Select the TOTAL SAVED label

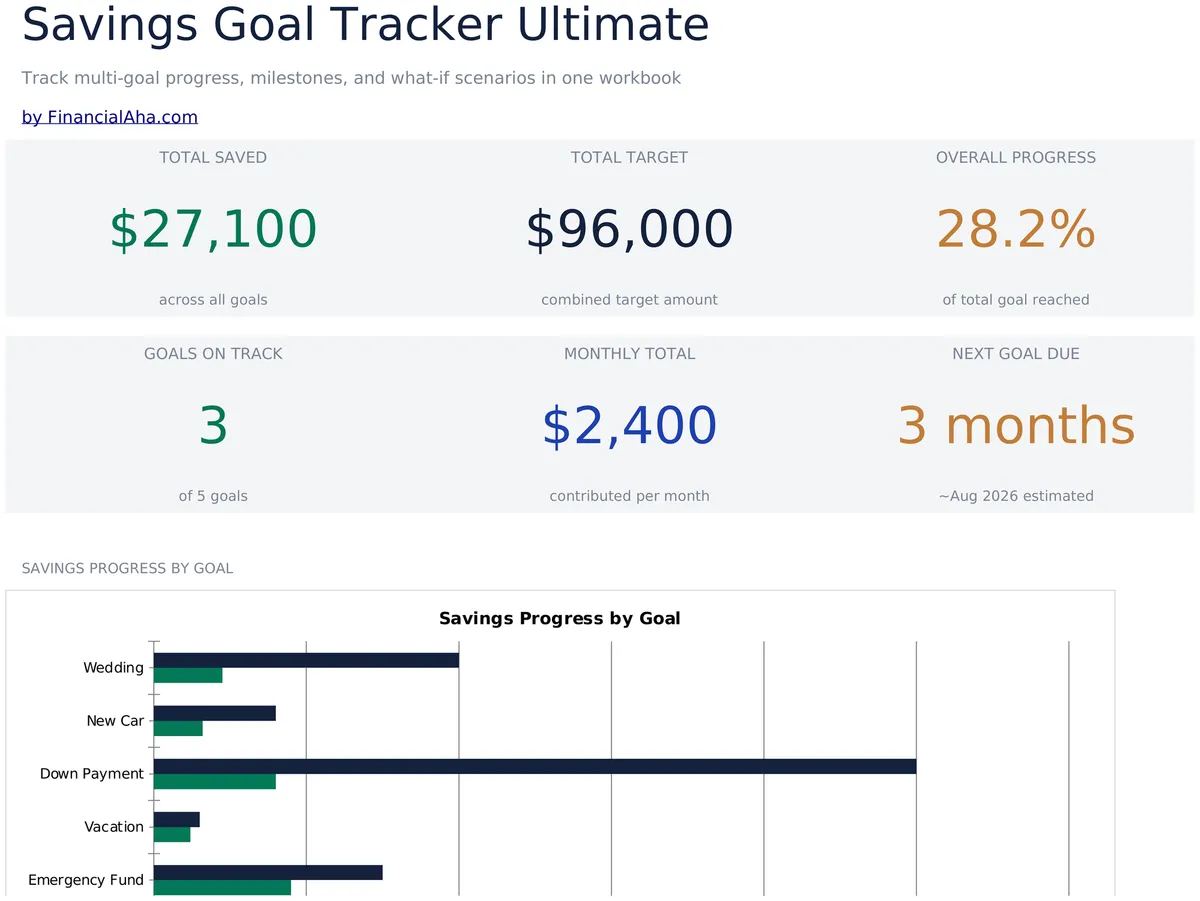pyautogui.click(x=213, y=157)
